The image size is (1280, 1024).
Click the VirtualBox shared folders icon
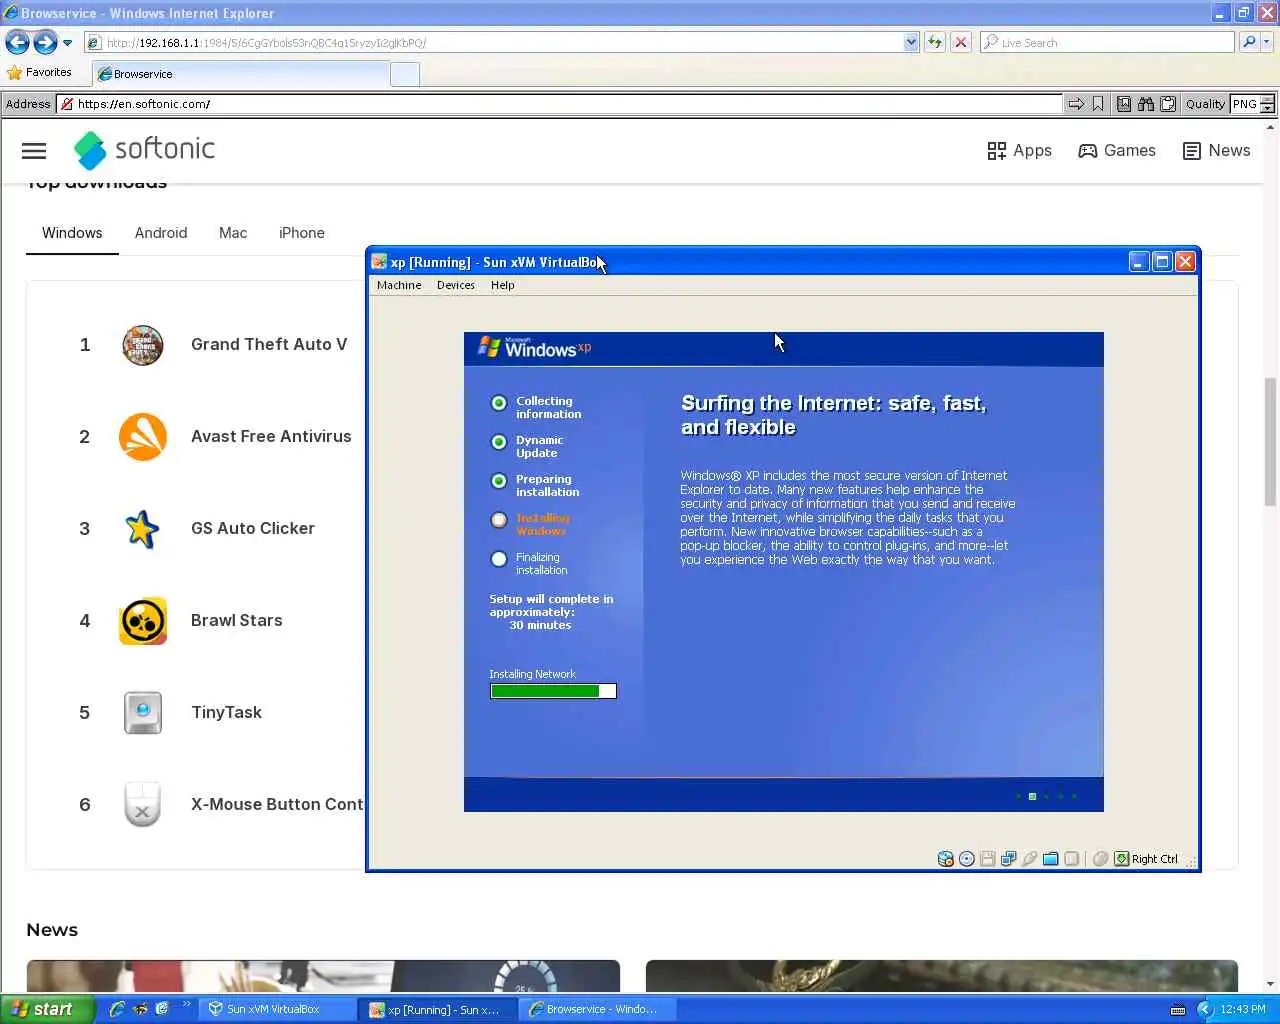(x=1051, y=859)
